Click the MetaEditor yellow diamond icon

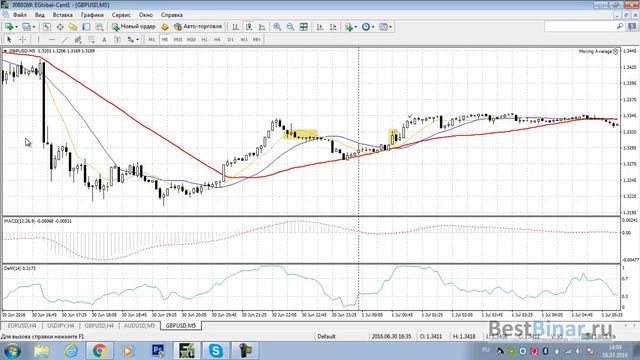[x=164, y=27]
